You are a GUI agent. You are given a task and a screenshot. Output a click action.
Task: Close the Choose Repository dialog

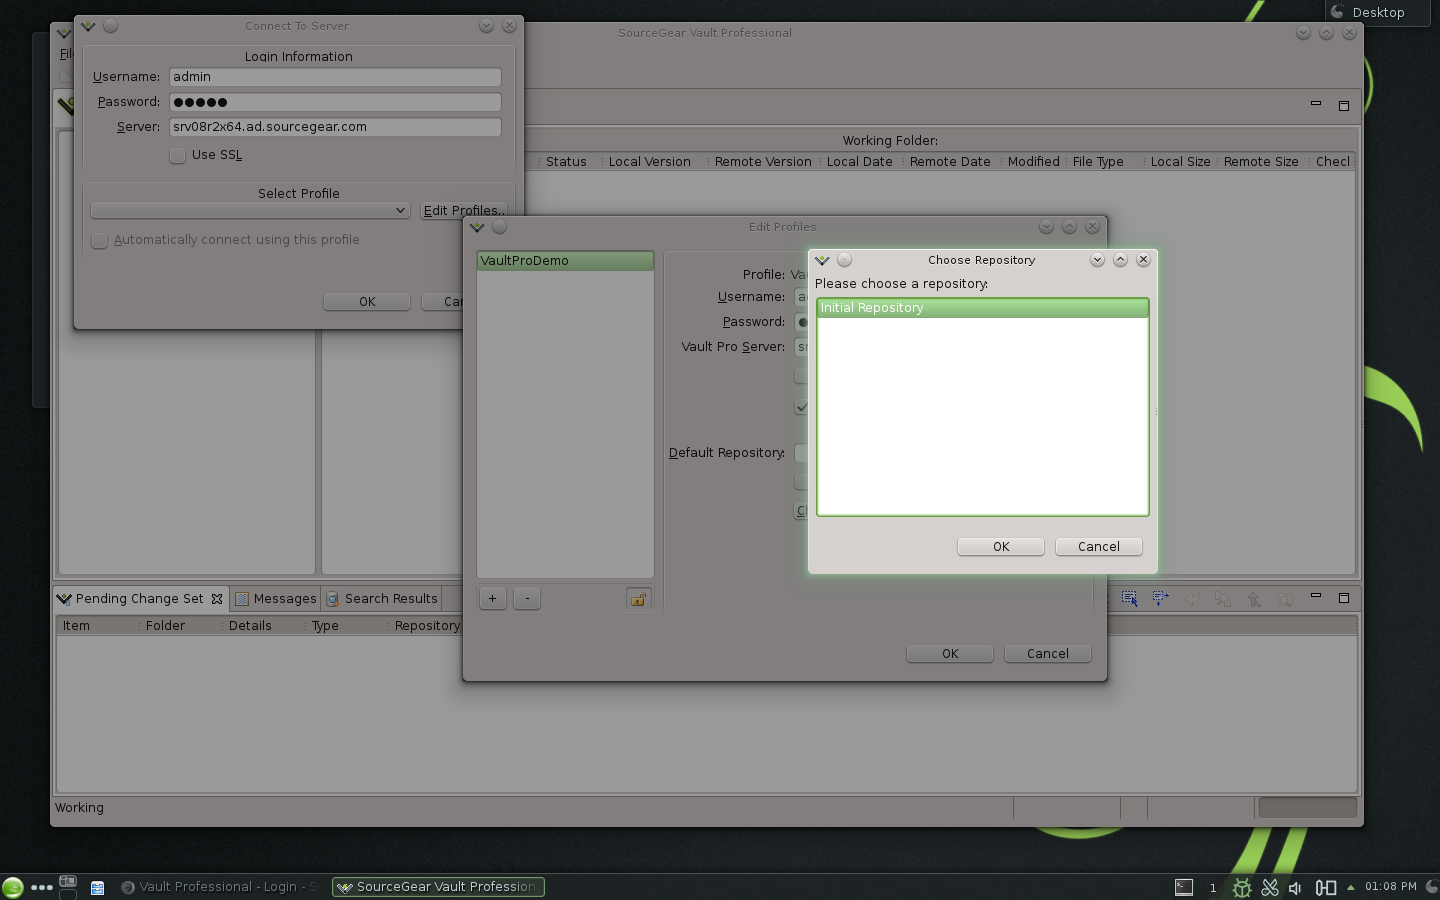click(1143, 260)
